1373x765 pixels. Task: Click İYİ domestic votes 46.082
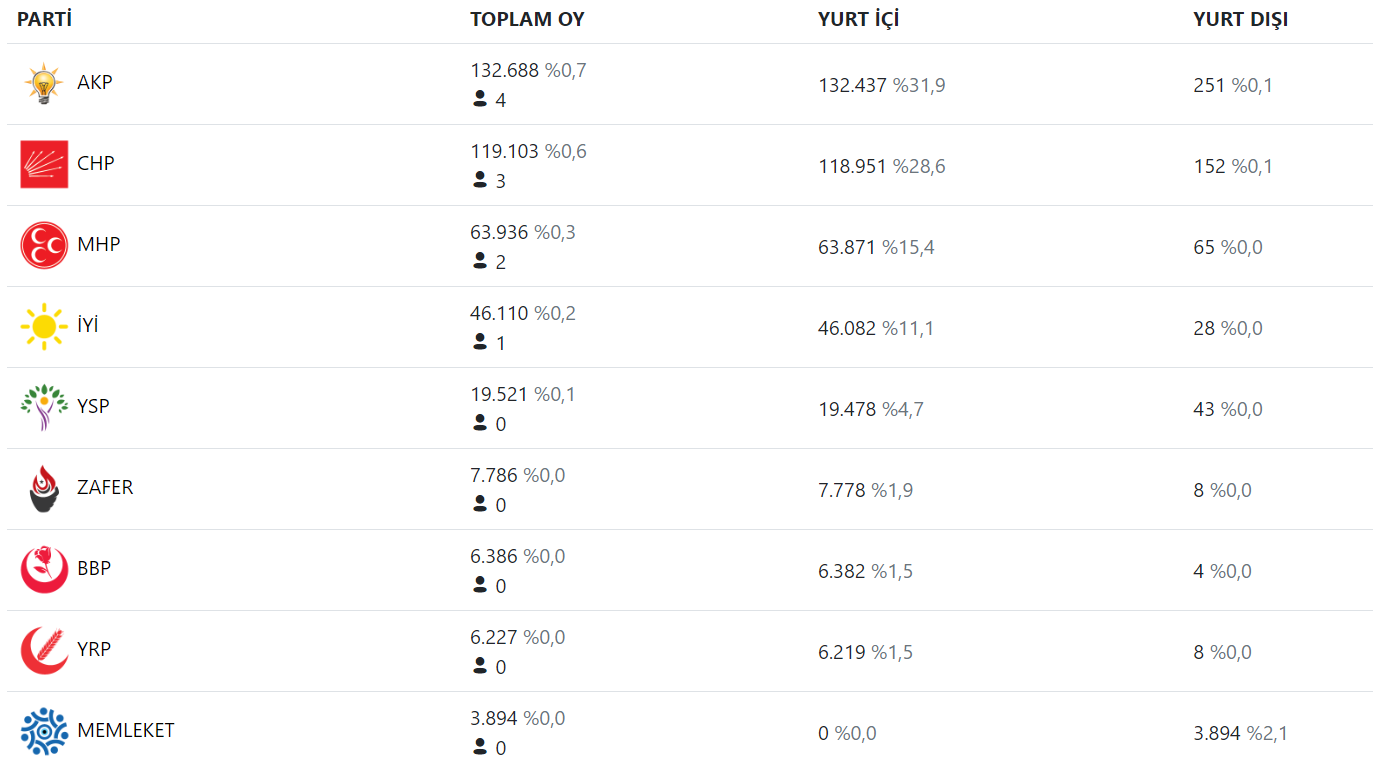[846, 328]
